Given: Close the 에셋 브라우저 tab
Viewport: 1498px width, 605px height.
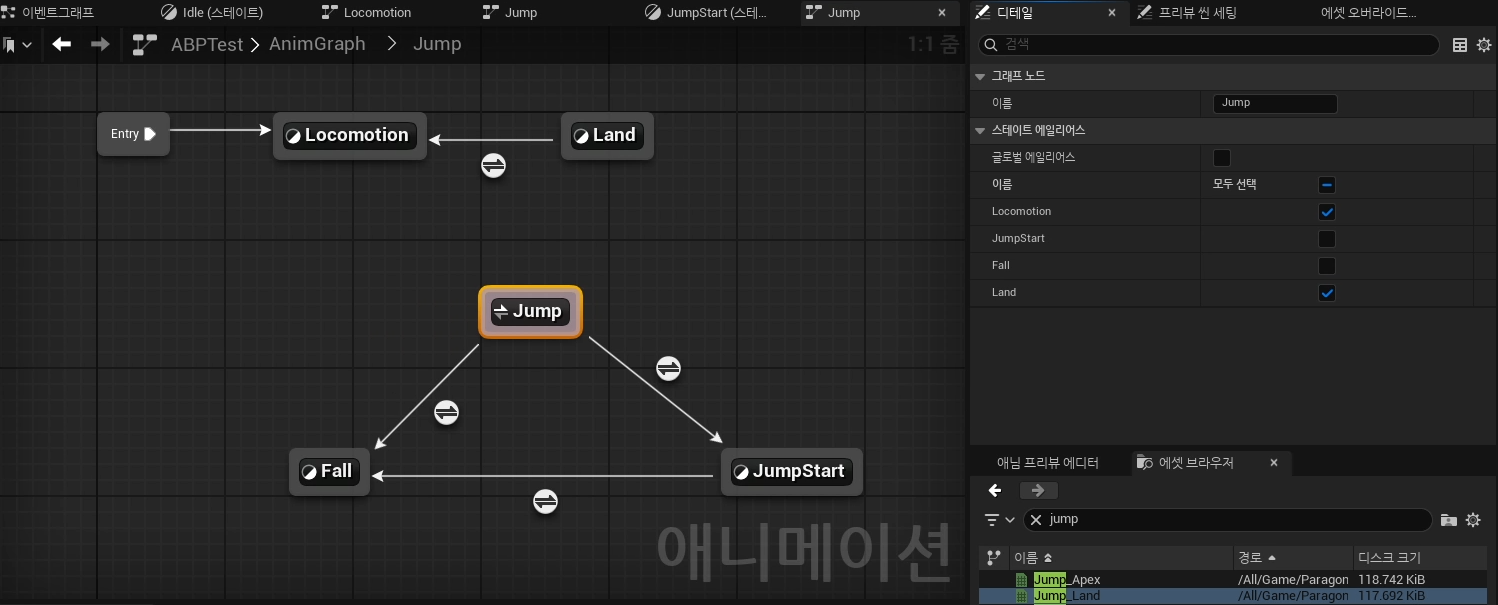Looking at the screenshot, I should click(x=1274, y=463).
